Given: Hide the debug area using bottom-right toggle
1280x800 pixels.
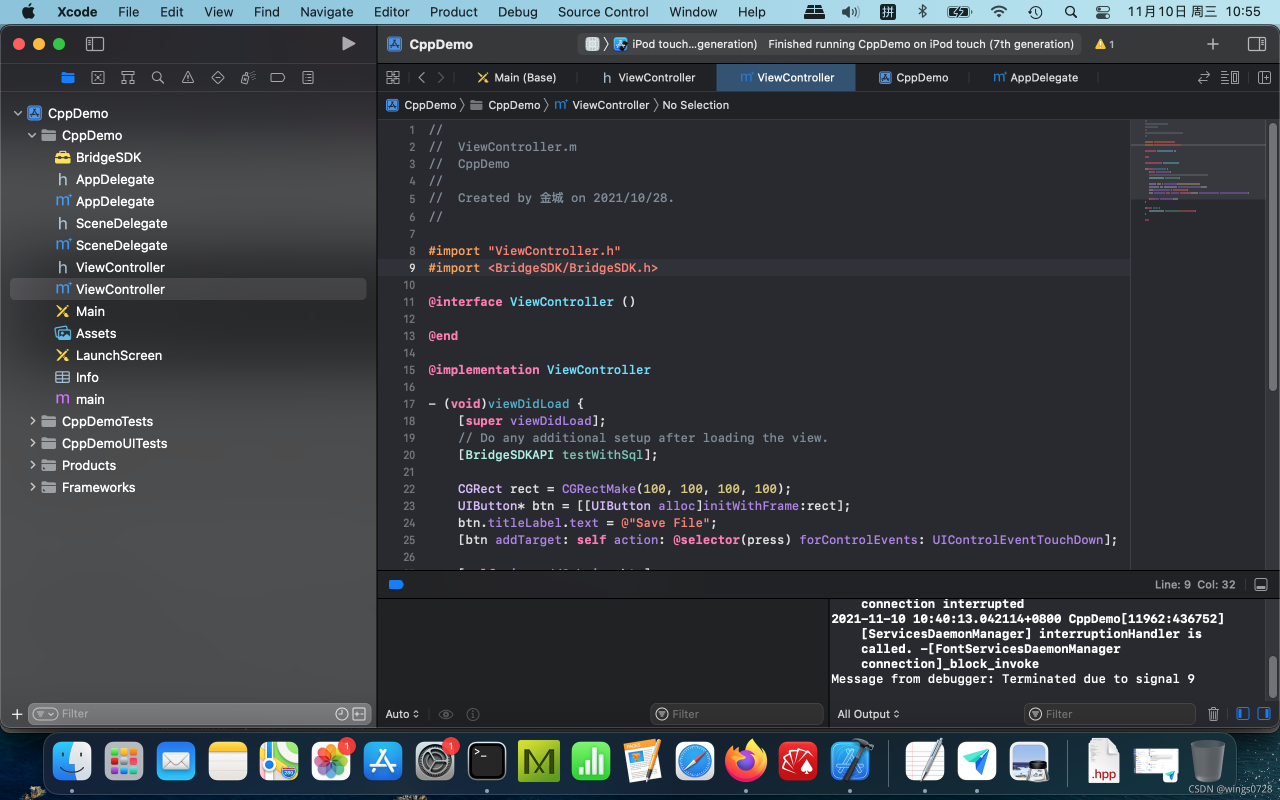Looking at the screenshot, I should (1261, 585).
